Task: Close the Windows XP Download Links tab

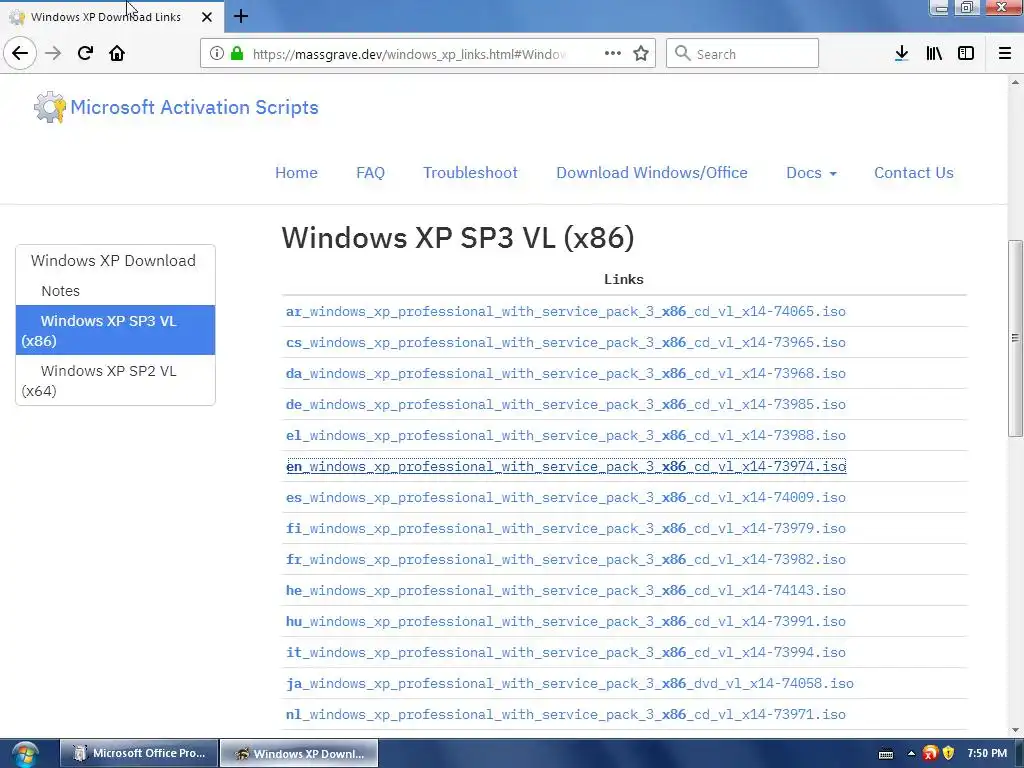Action: pos(207,17)
